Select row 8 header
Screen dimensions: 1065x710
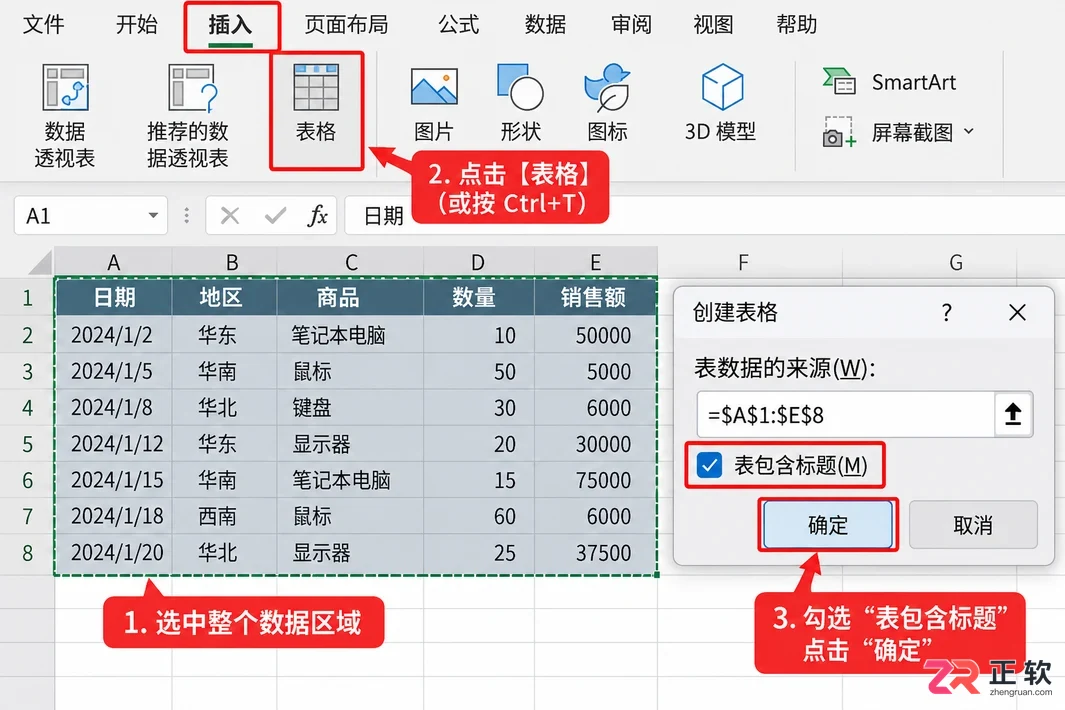tap(27, 552)
